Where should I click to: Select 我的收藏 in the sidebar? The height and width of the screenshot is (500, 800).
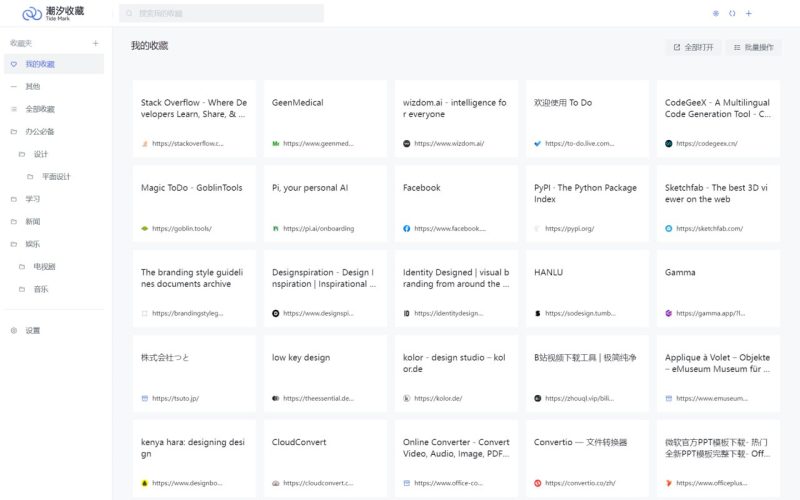click(x=40, y=64)
